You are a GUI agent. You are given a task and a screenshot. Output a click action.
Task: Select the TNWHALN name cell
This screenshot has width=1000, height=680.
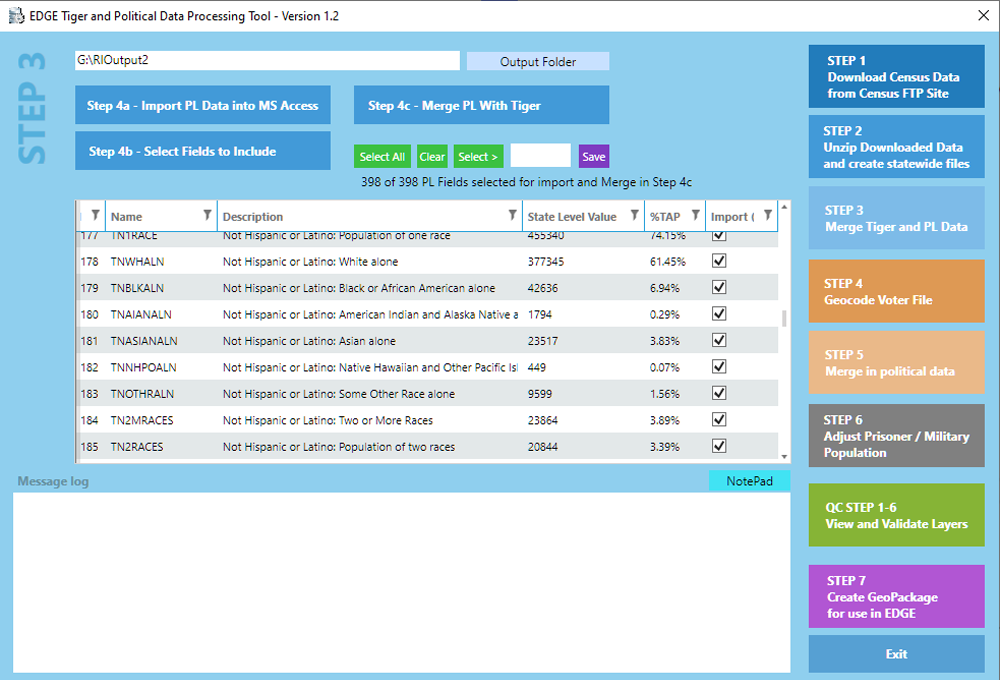(137, 262)
